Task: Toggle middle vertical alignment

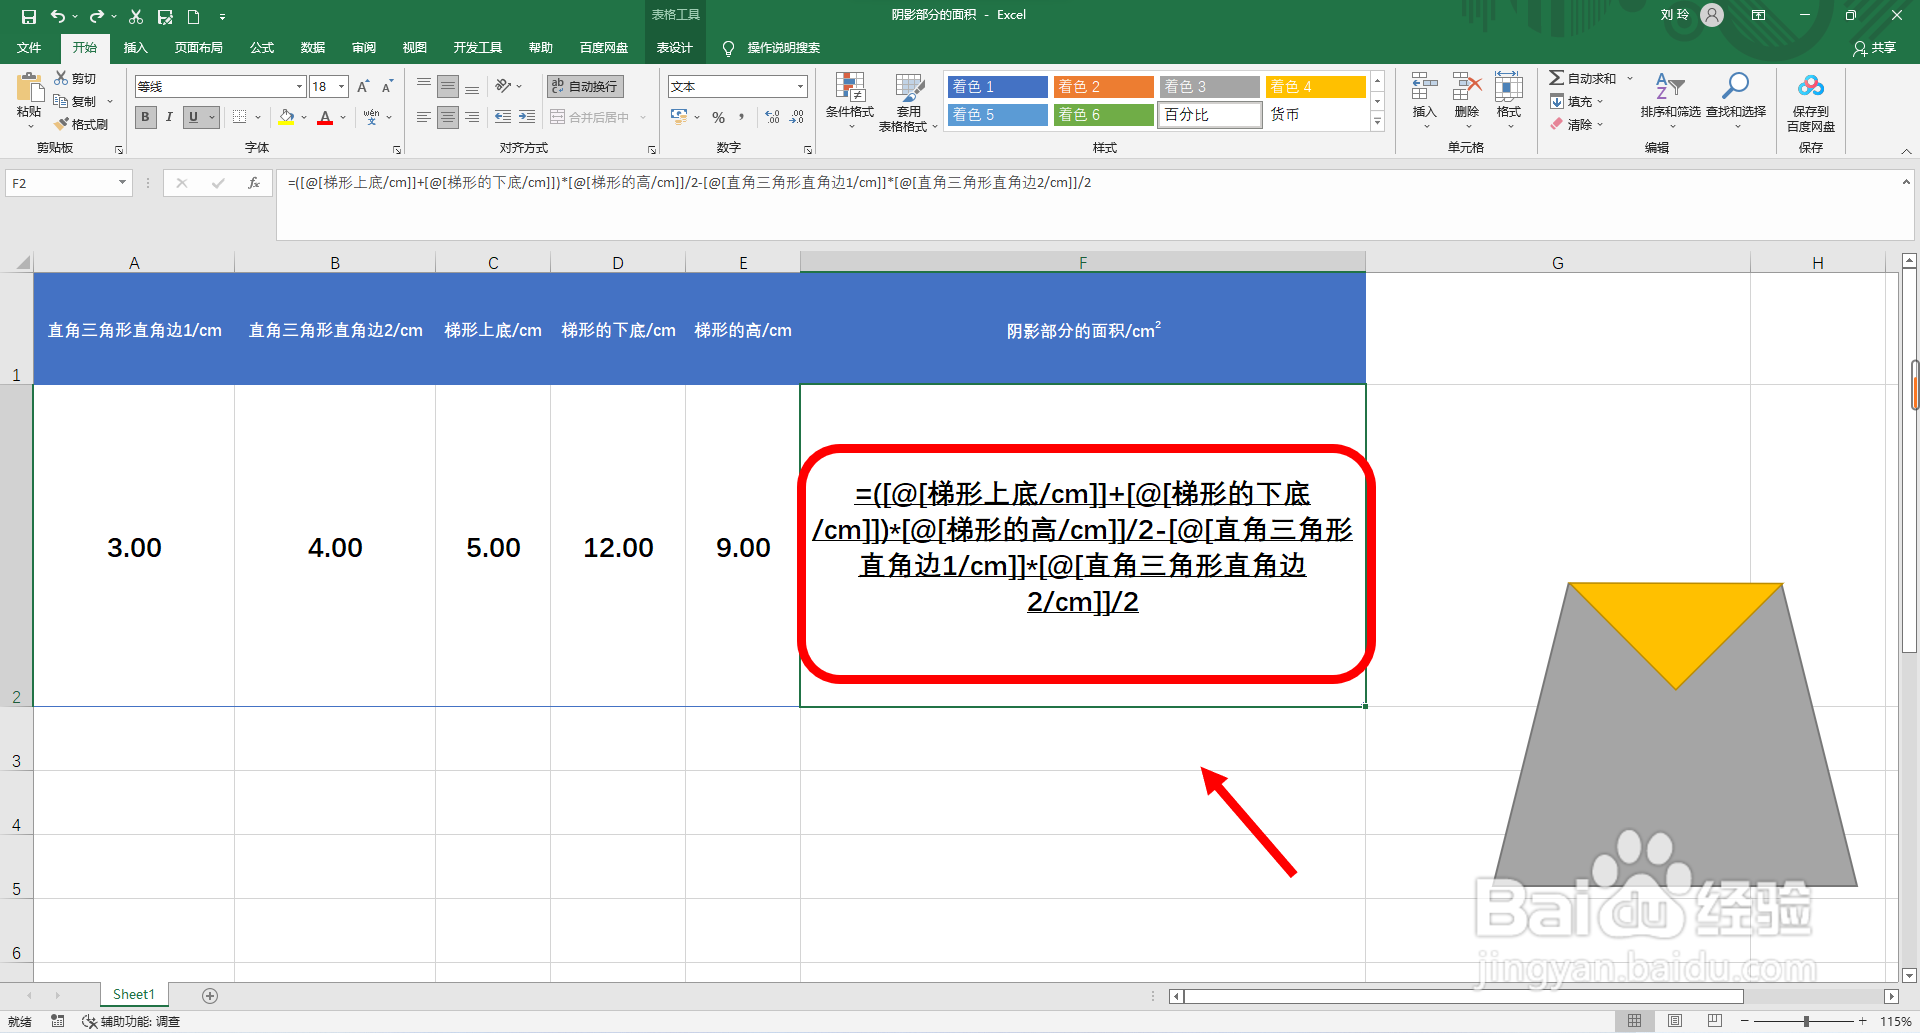Action: 448,87
